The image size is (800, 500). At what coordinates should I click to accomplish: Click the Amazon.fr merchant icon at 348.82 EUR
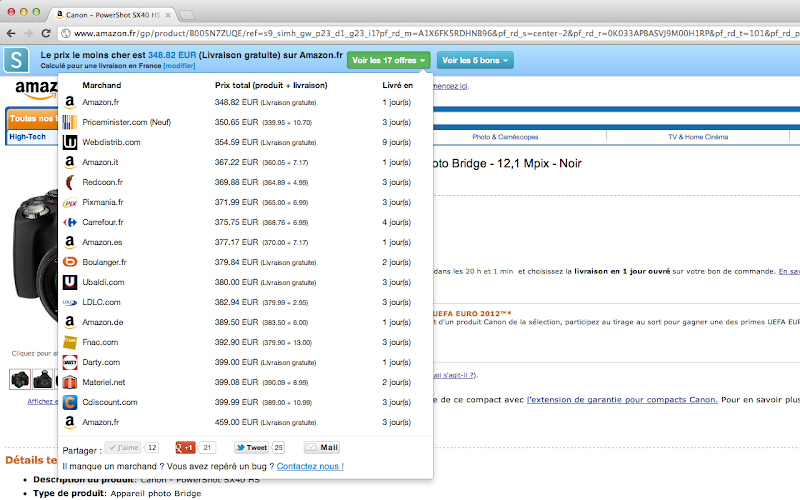70,103
